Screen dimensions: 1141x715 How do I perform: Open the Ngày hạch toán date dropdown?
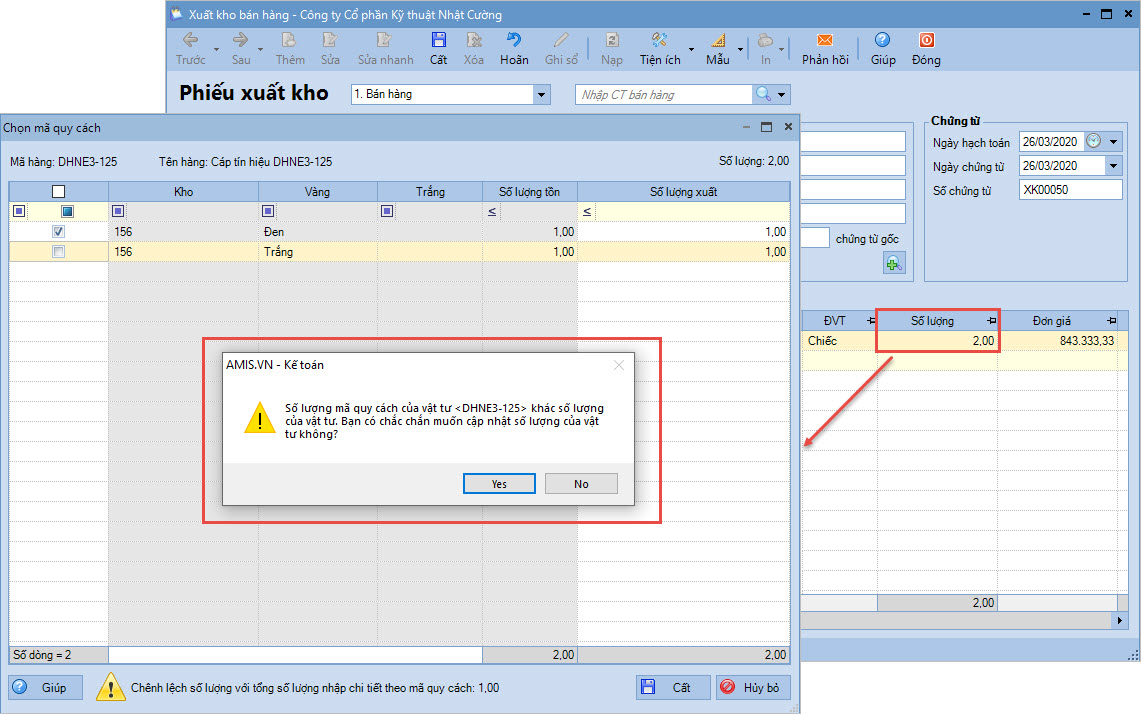click(1114, 142)
